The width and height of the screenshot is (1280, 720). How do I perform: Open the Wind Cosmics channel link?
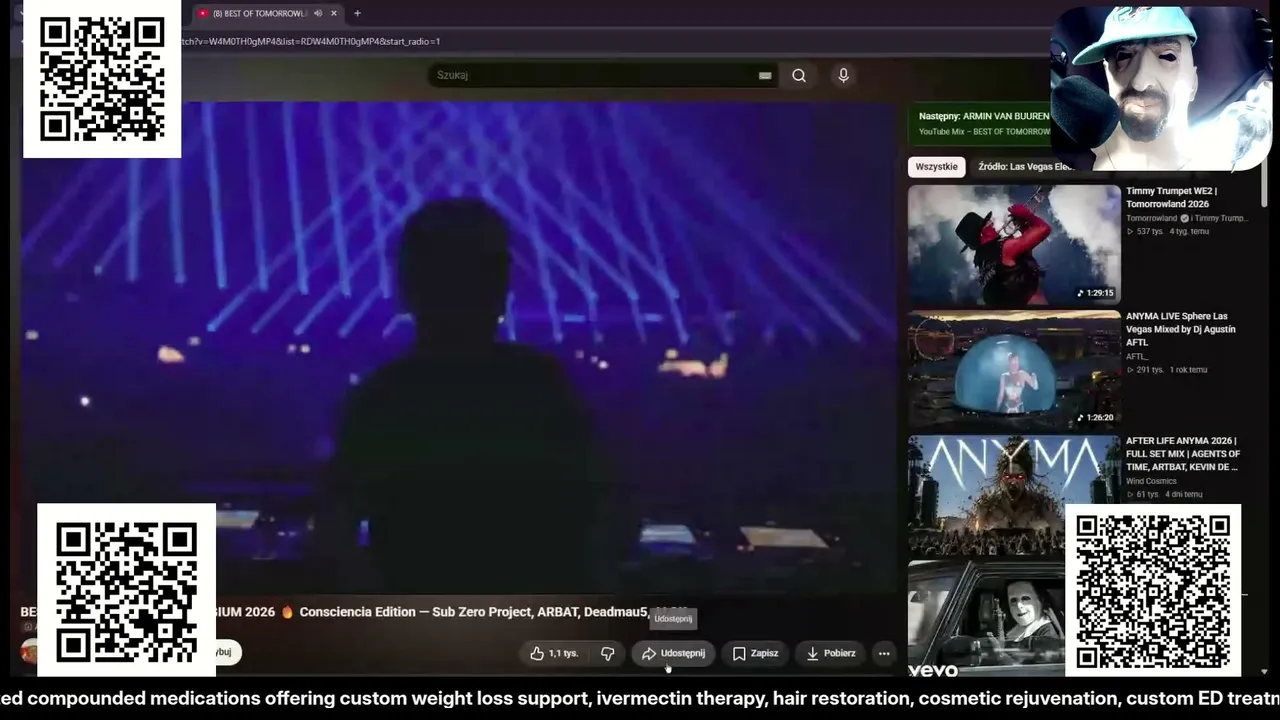tap(1151, 481)
